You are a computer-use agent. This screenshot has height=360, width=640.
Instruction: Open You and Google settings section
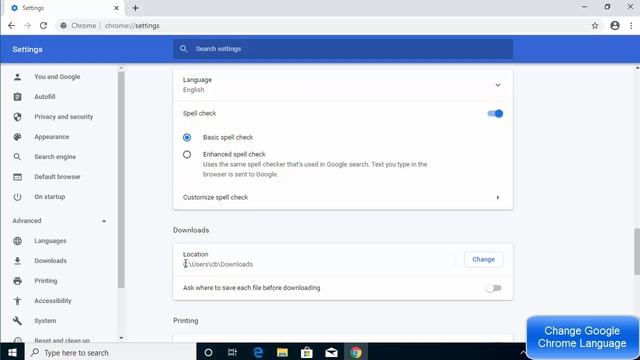[57, 77]
